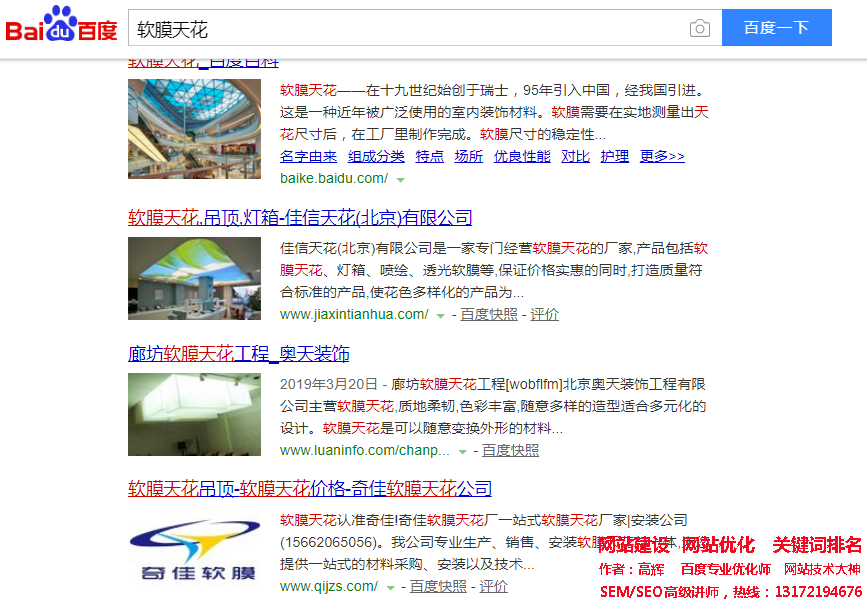Open 佳信天花(北京)有限公司 result title
The width and height of the screenshot is (867, 614).
[x=300, y=218]
